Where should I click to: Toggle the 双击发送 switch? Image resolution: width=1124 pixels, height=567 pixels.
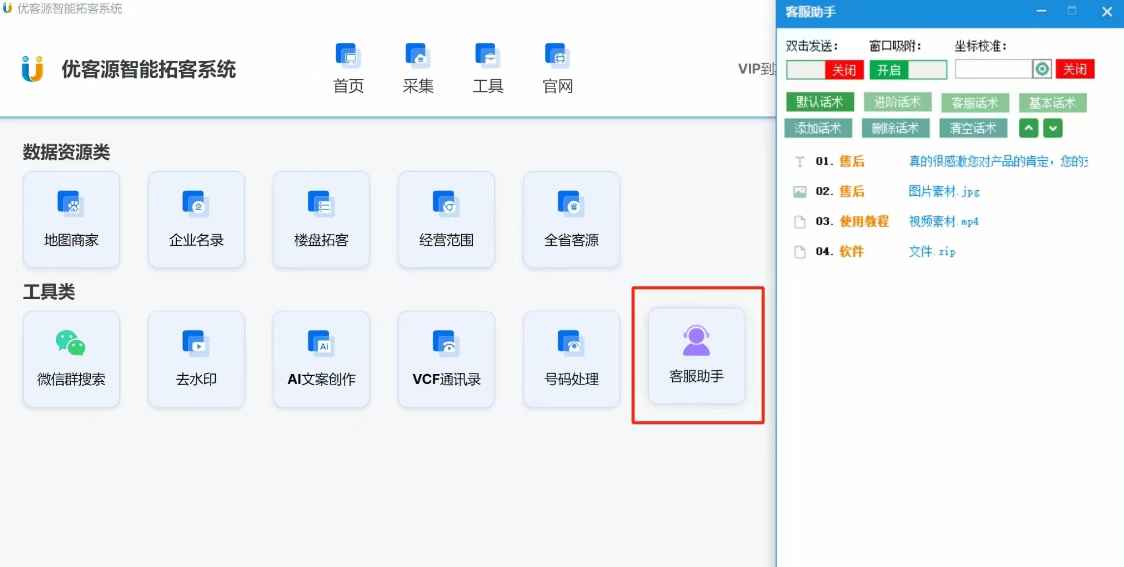point(824,70)
